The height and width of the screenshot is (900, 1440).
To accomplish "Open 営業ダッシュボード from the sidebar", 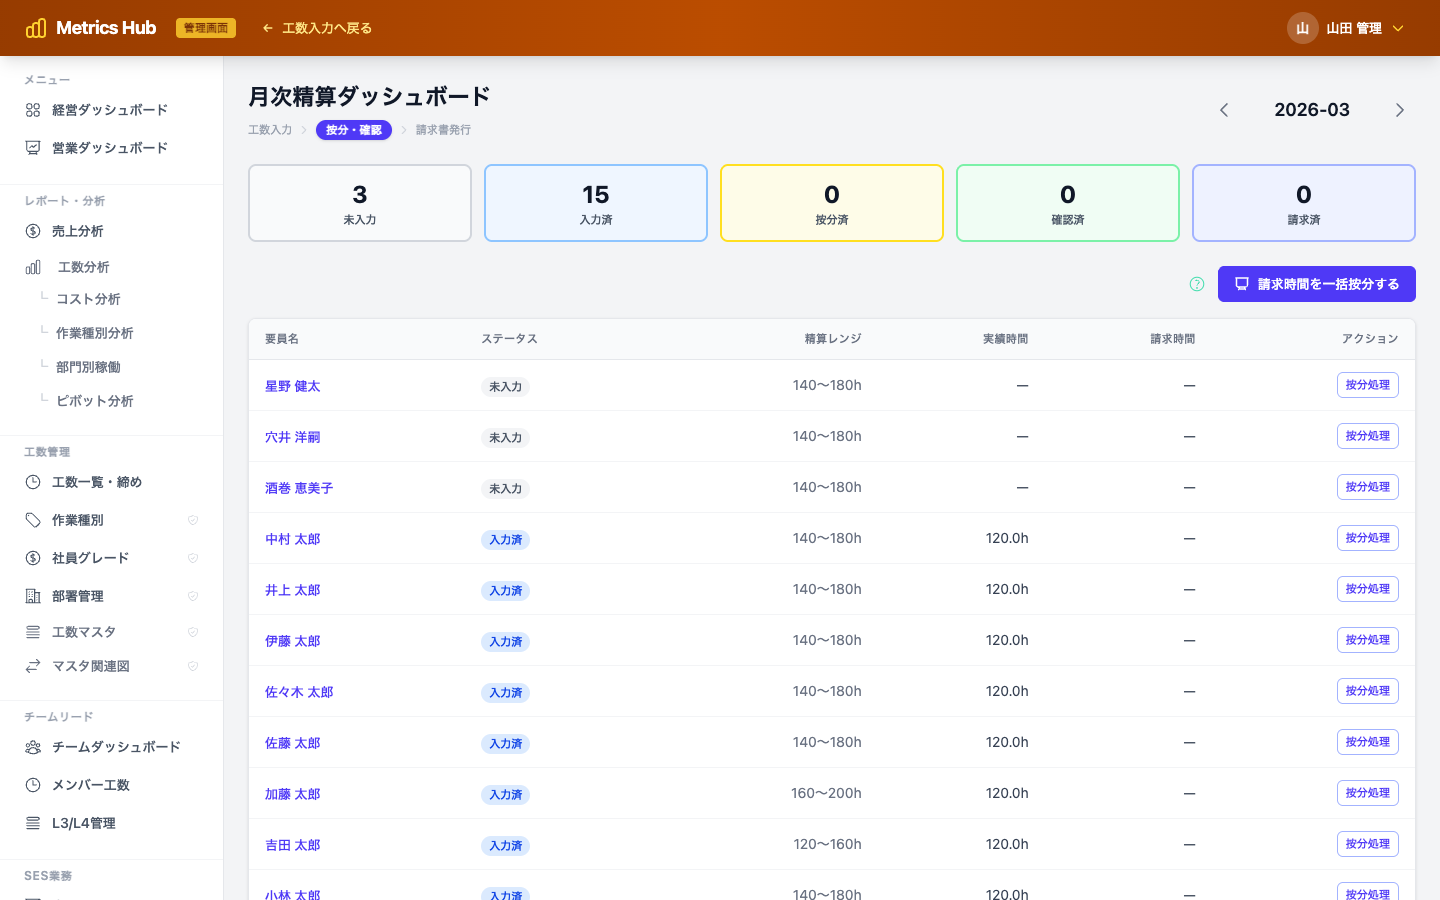I will (111, 148).
